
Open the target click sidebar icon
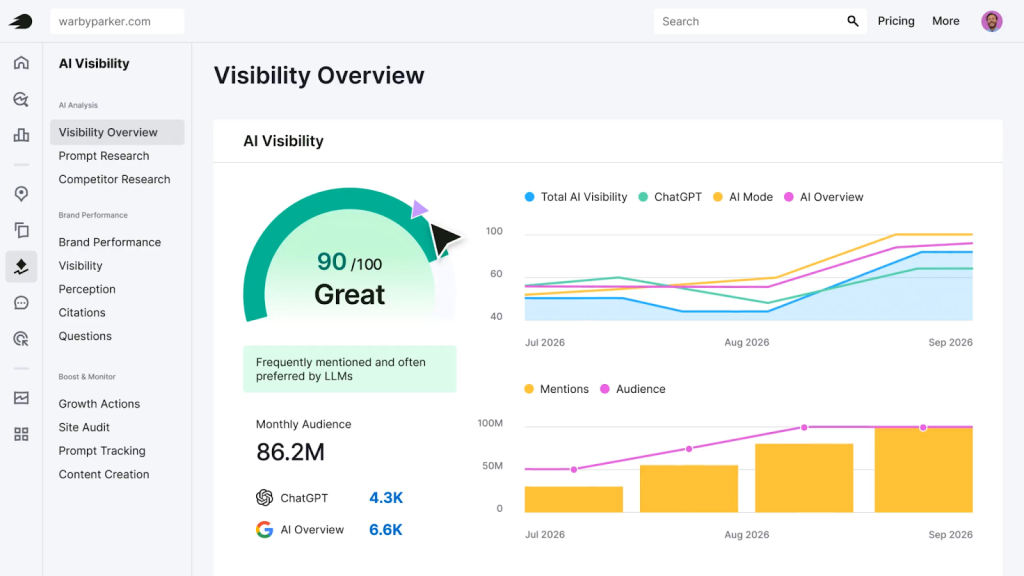[x=21, y=339]
